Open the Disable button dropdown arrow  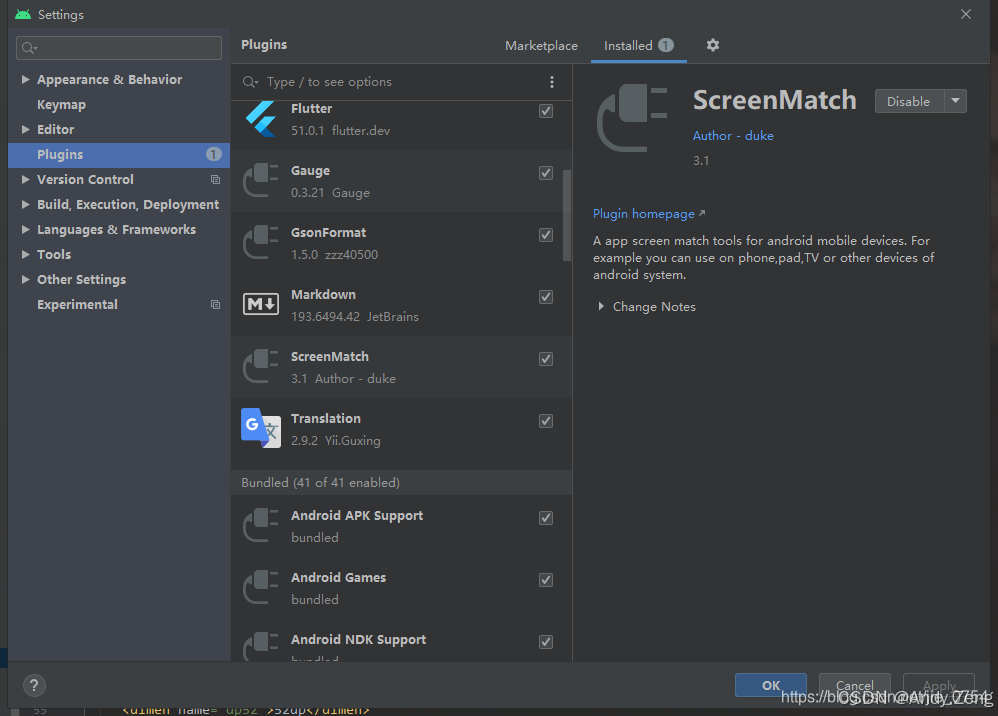click(955, 100)
